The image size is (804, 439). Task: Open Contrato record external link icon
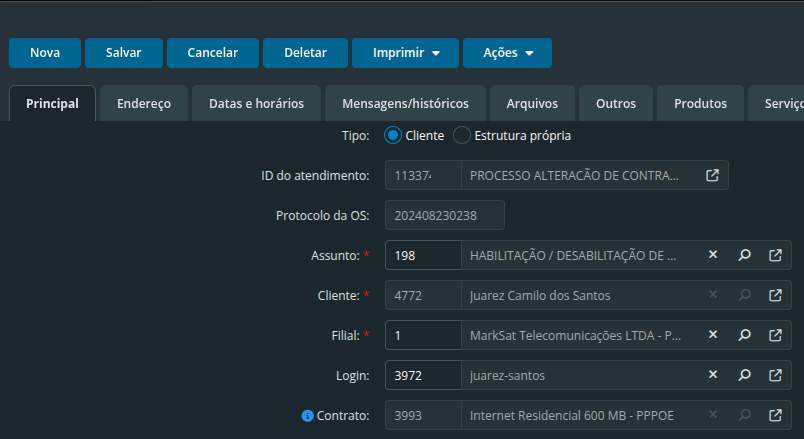coord(775,415)
